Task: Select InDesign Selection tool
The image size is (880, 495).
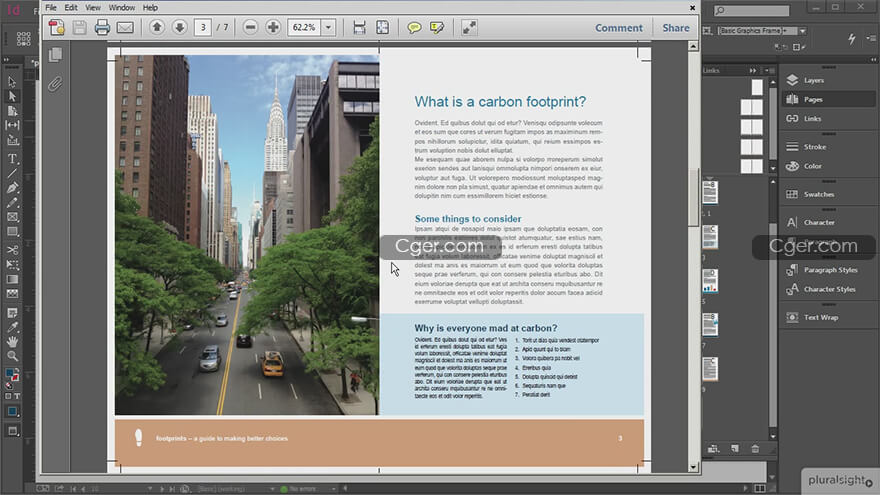Action: click(x=12, y=82)
